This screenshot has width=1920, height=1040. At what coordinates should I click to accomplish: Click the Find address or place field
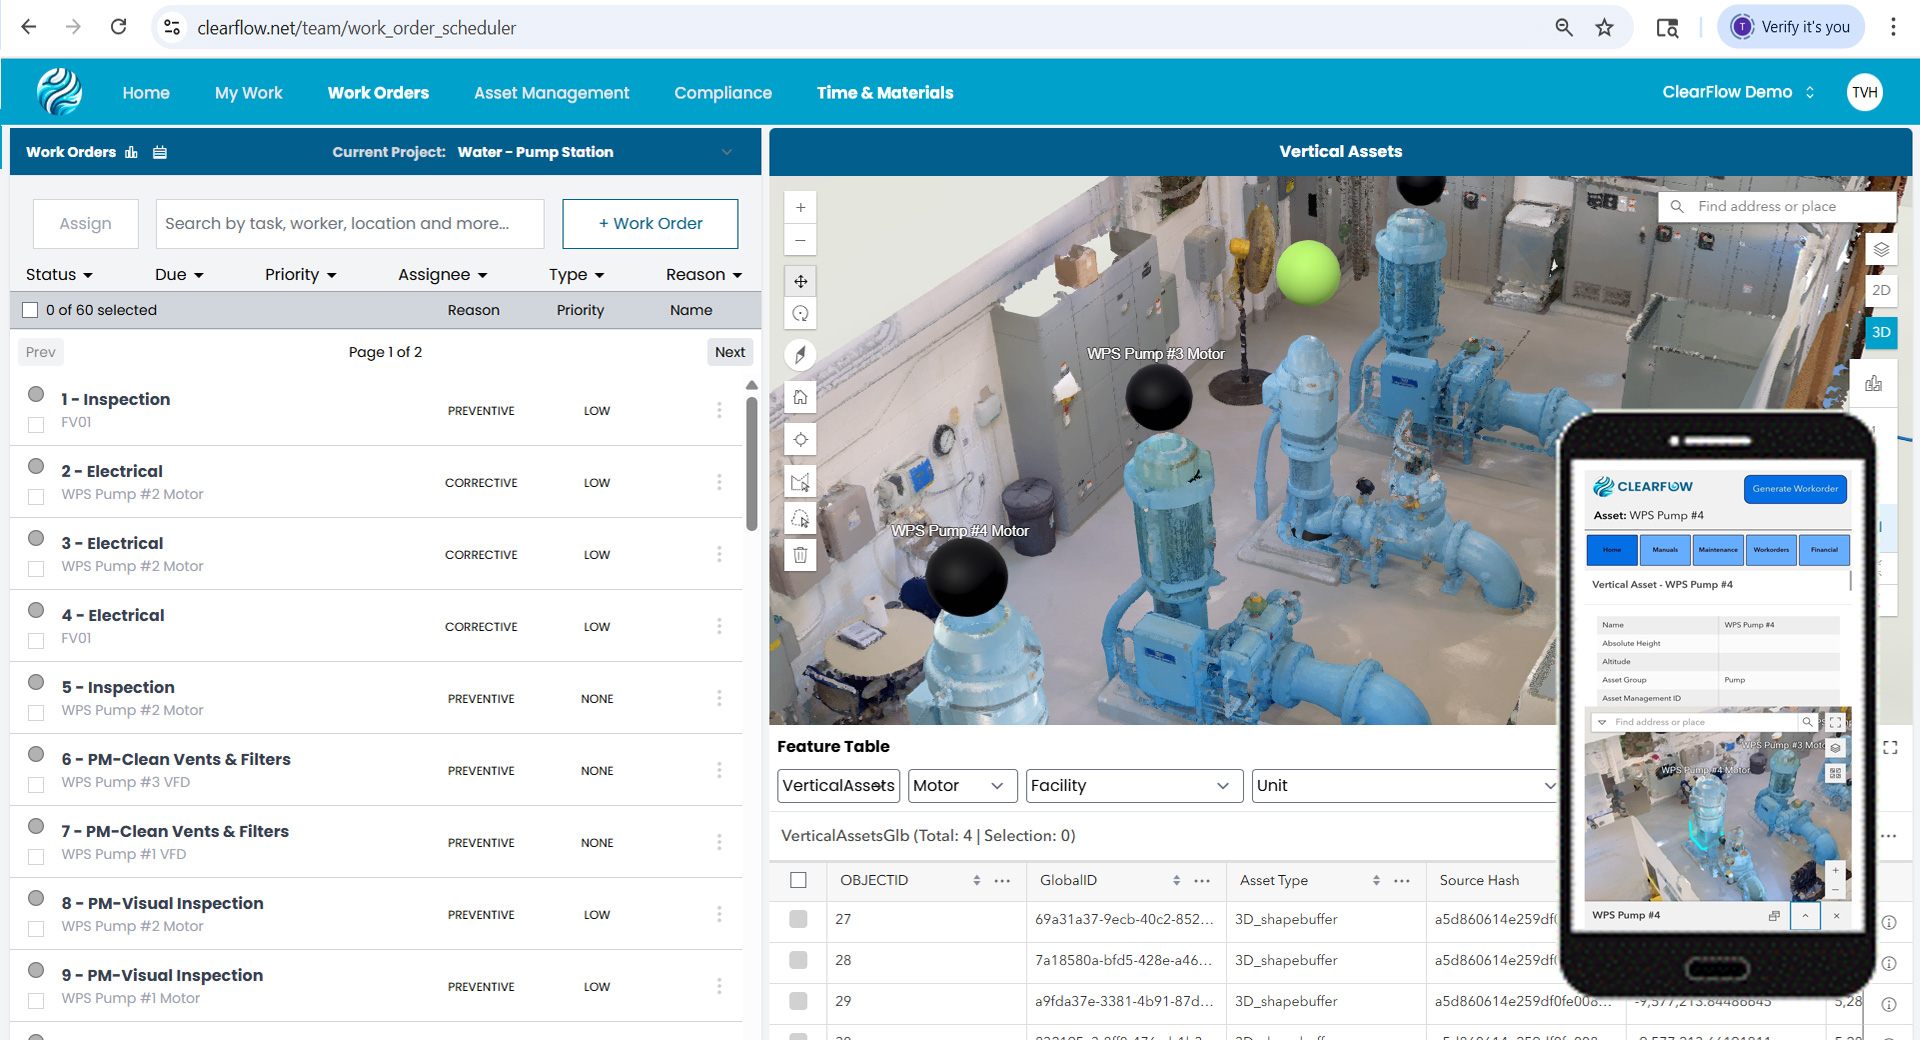coord(1777,206)
